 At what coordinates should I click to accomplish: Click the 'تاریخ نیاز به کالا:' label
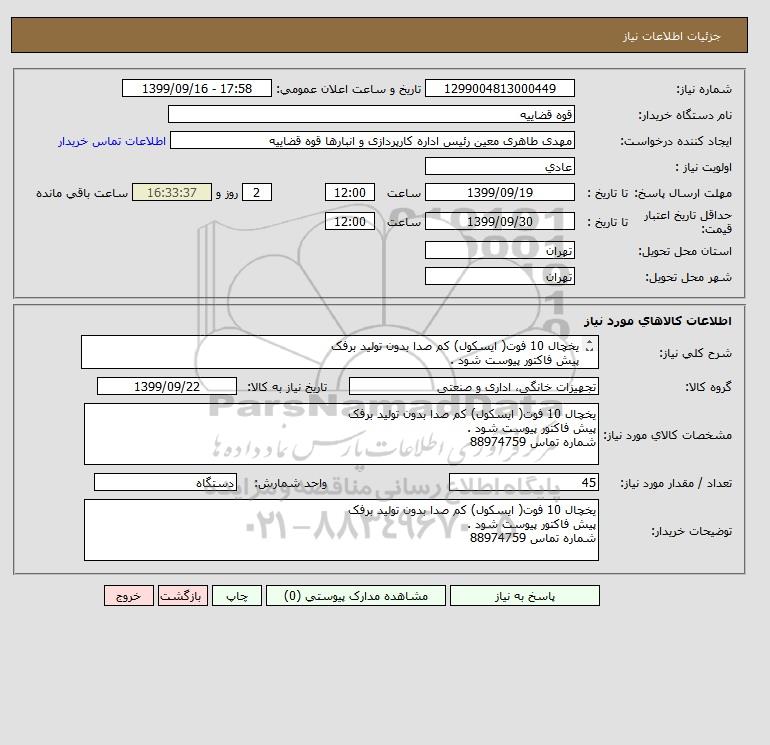tap(287, 387)
